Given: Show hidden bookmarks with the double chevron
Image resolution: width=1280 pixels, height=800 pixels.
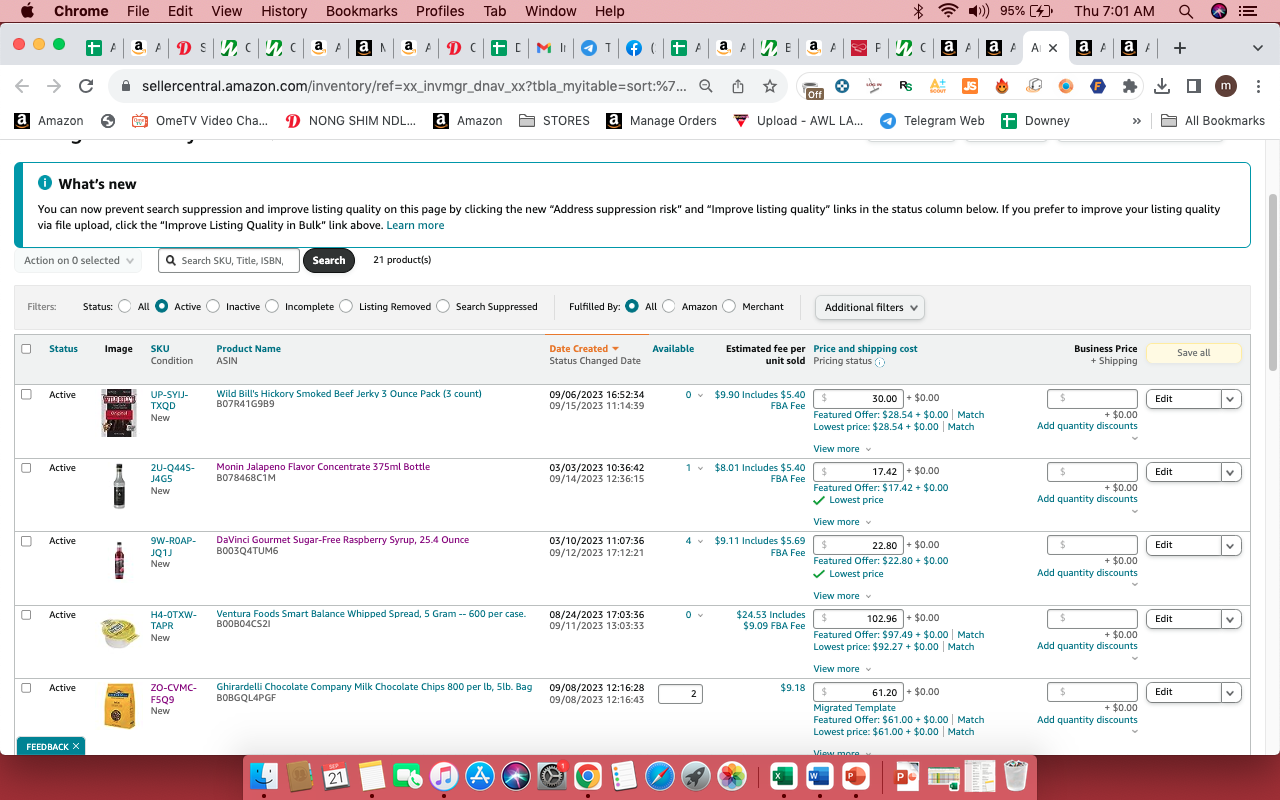Looking at the screenshot, I should point(1136,121).
